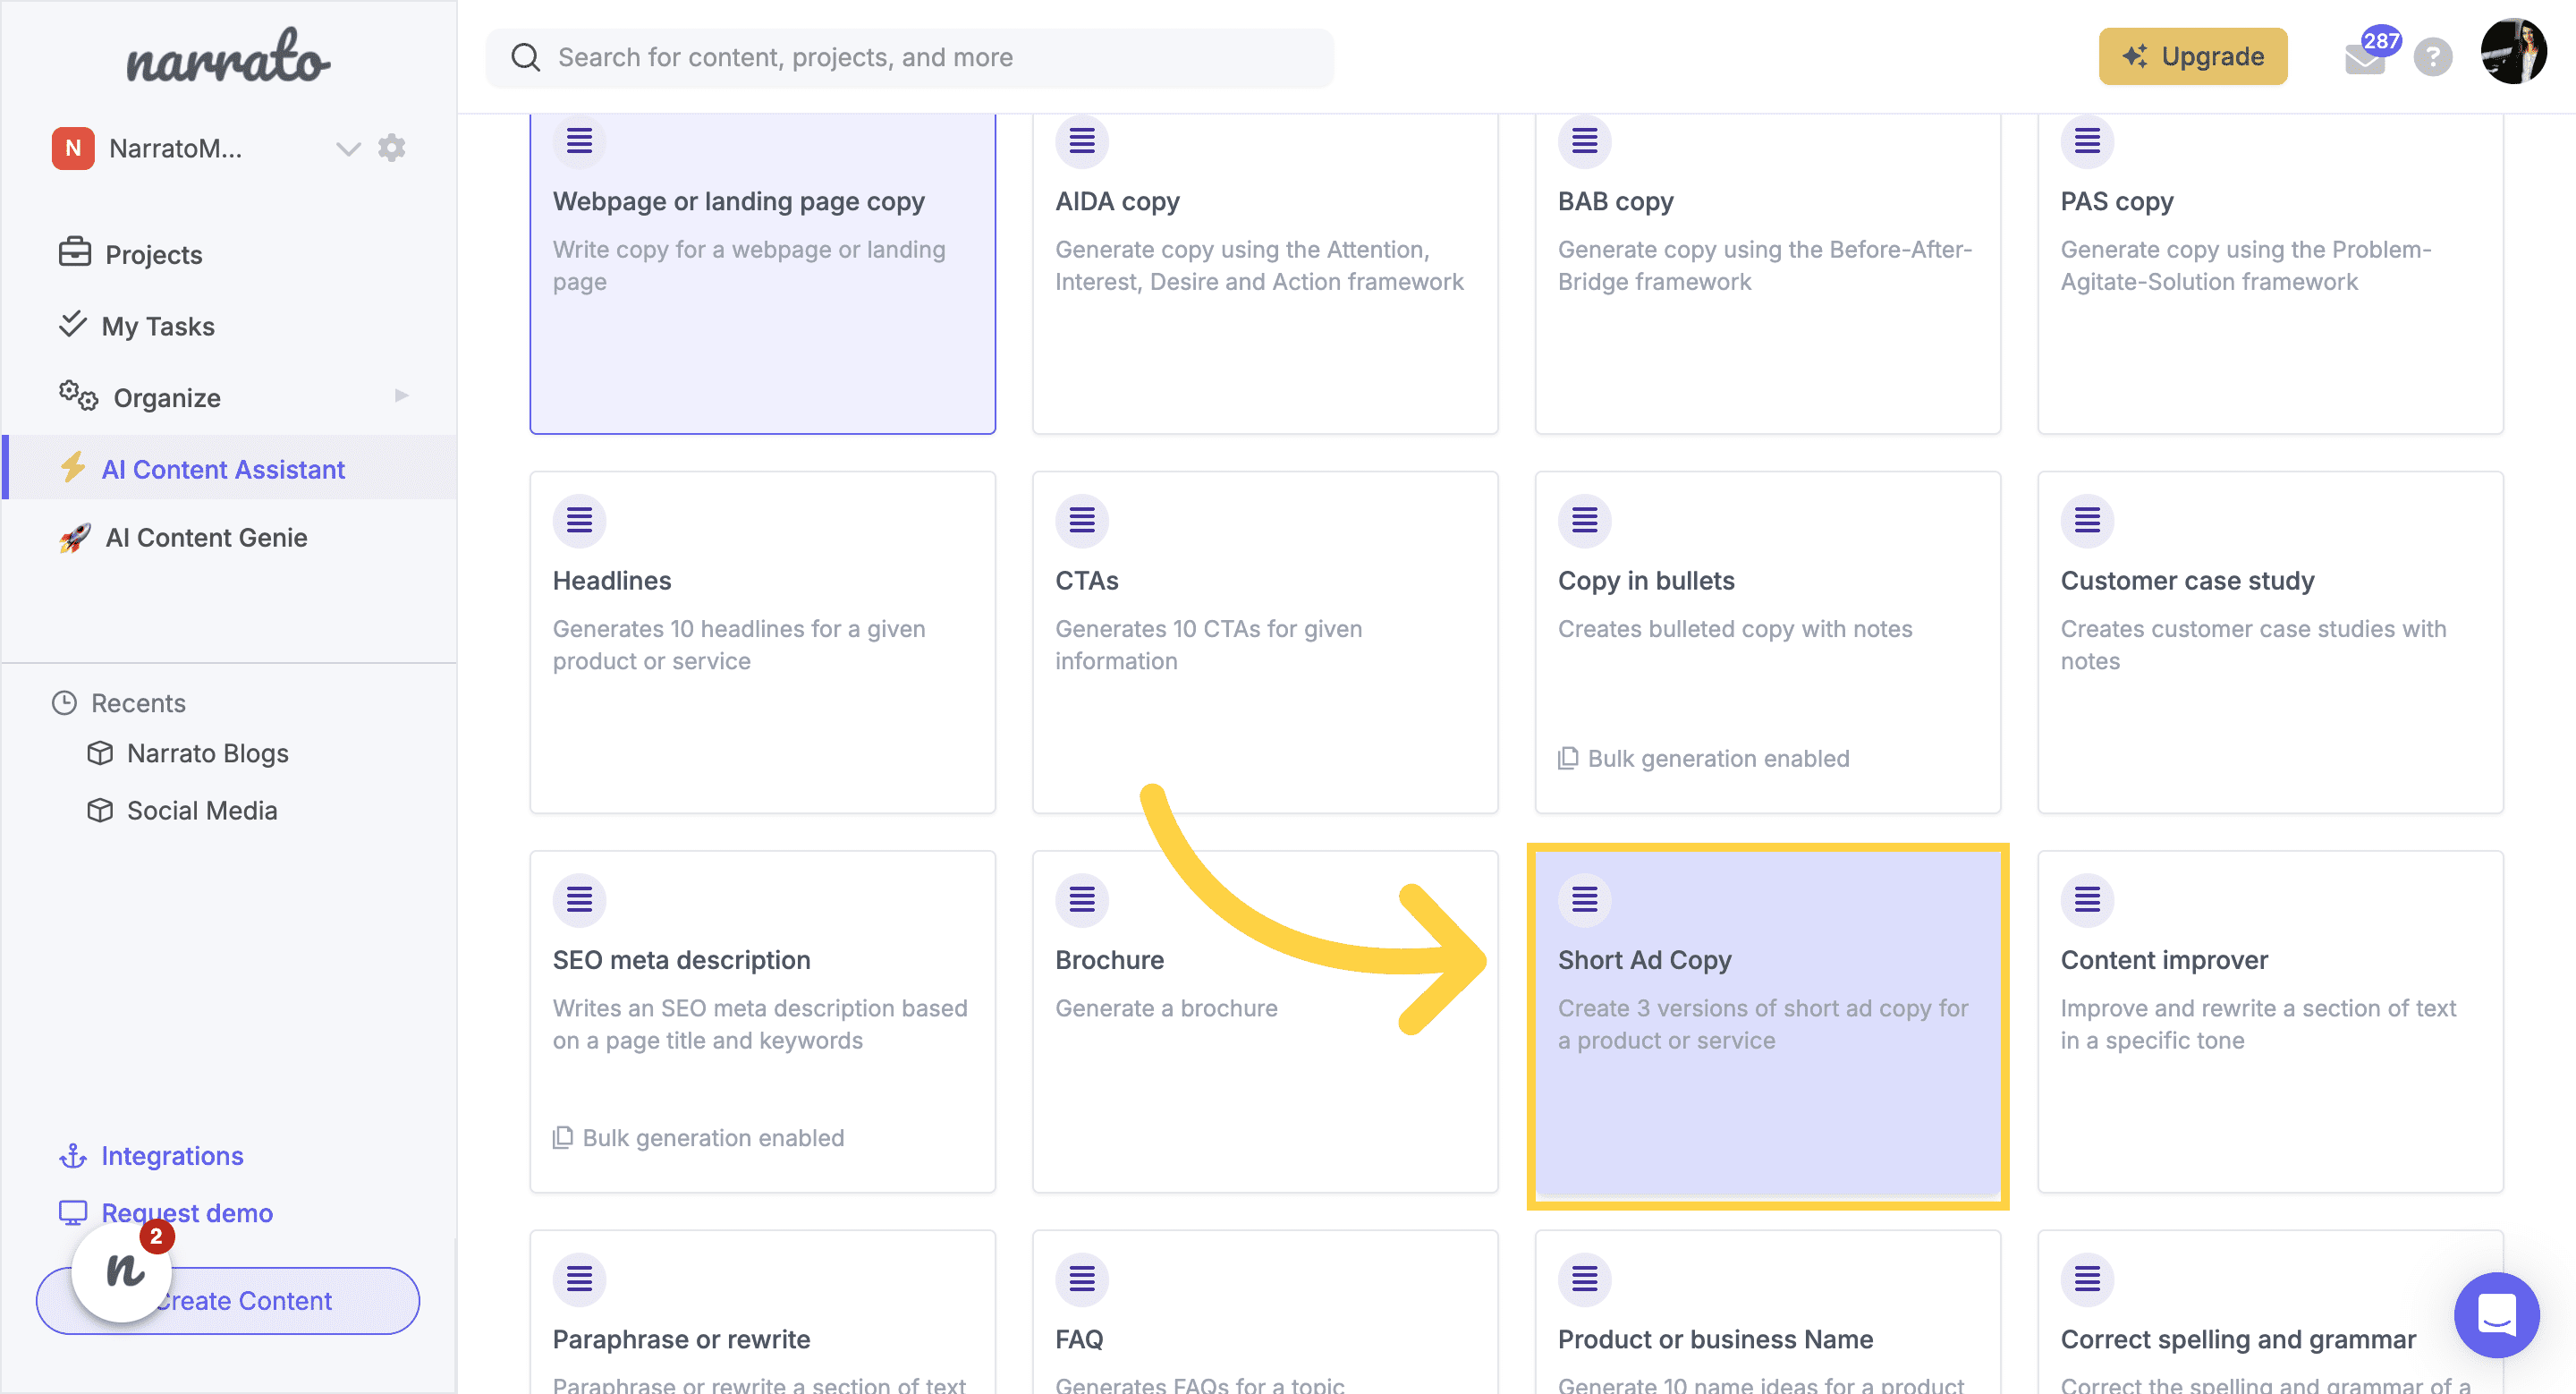
Task: Open workspace settings gear icon
Action: coord(392,148)
